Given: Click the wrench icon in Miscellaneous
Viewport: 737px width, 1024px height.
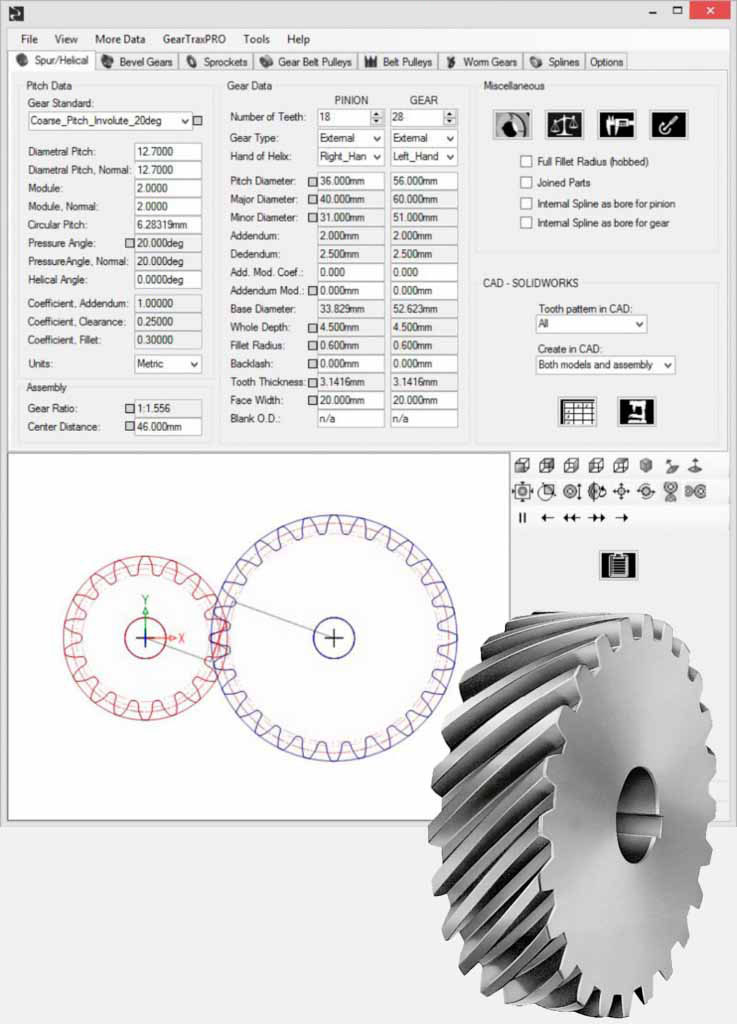Looking at the screenshot, I should (668, 124).
